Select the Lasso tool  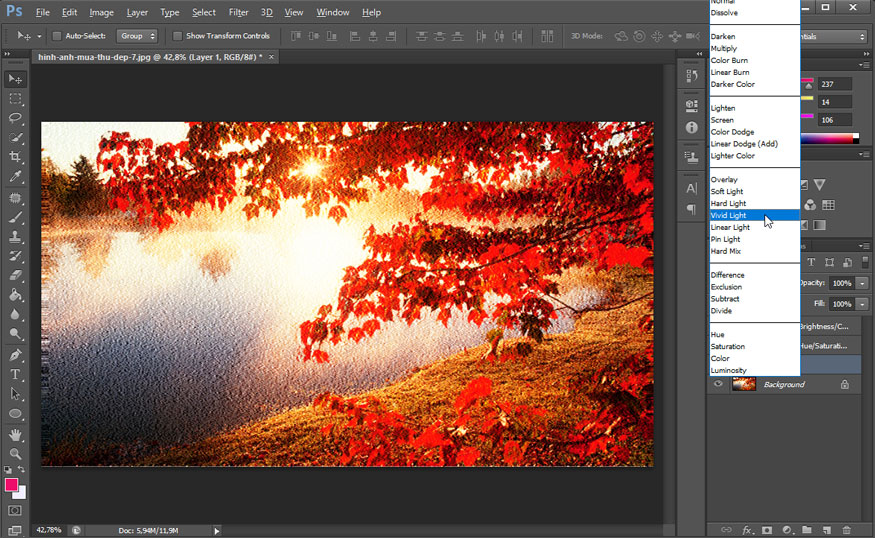tap(15, 118)
